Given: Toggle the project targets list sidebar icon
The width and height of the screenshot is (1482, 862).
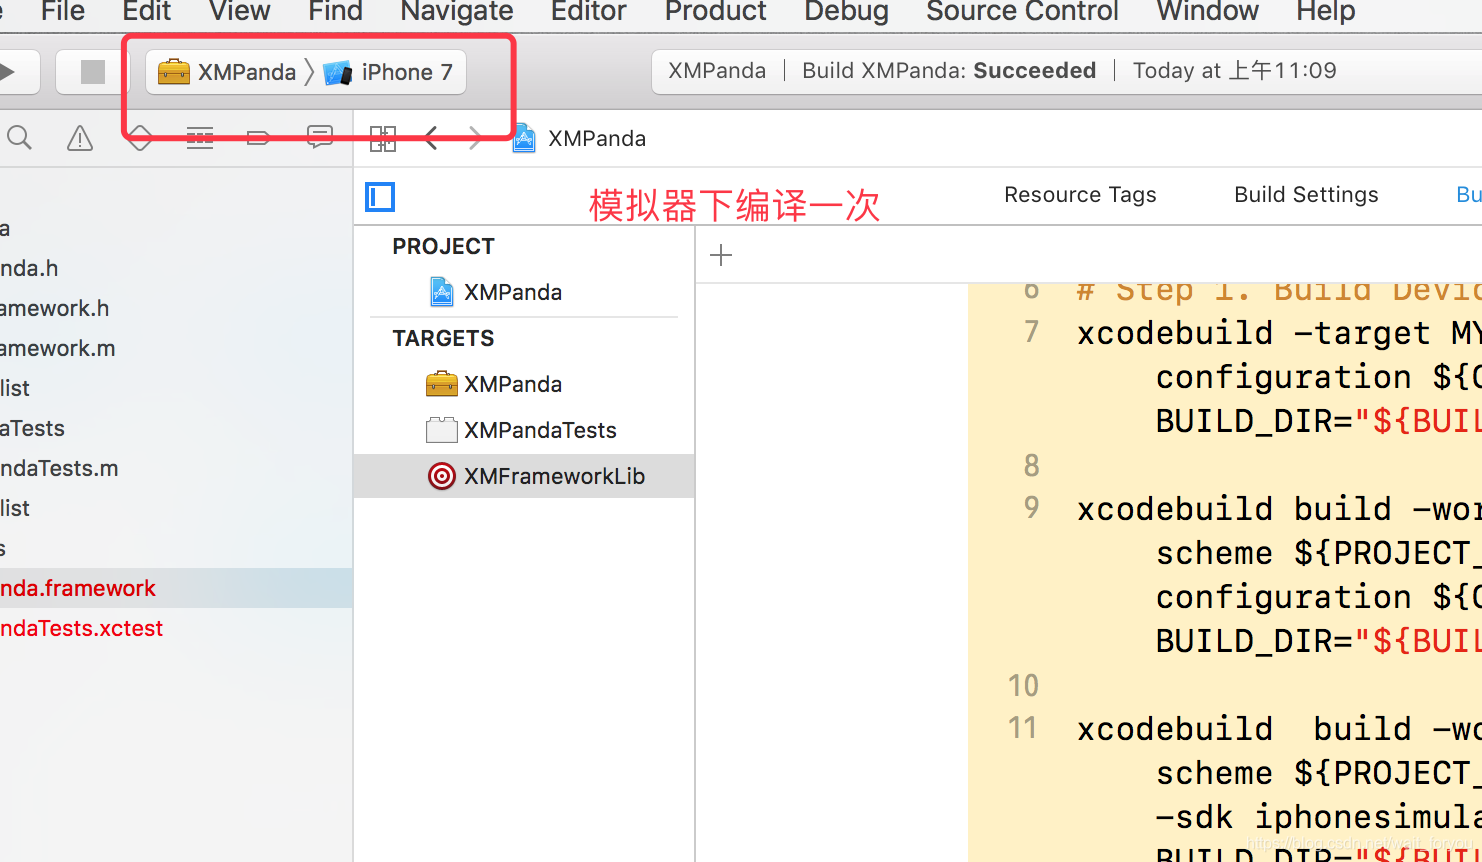Looking at the screenshot, I should coord(380,197).
